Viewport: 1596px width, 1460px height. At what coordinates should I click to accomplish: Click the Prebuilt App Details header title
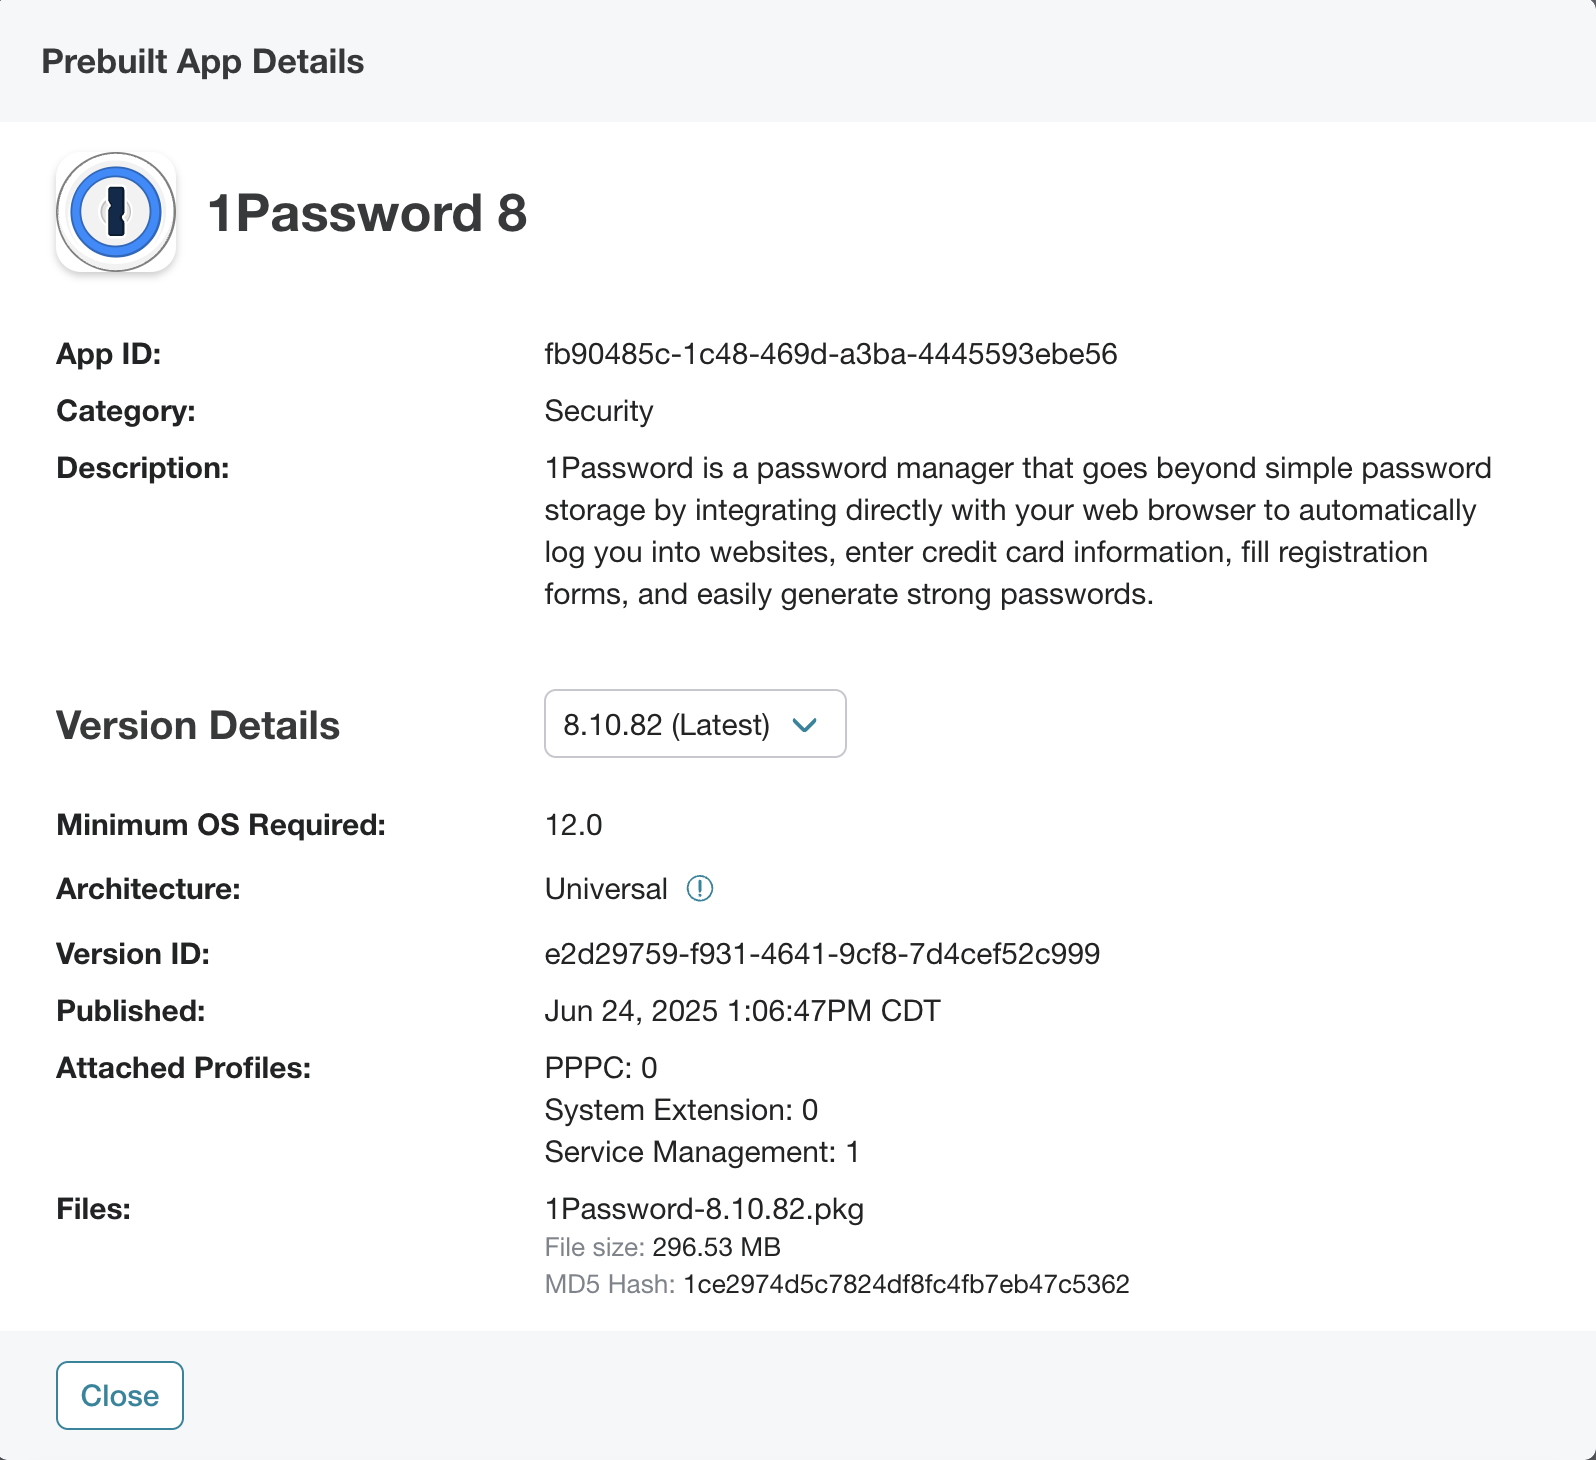coord(203,61)
